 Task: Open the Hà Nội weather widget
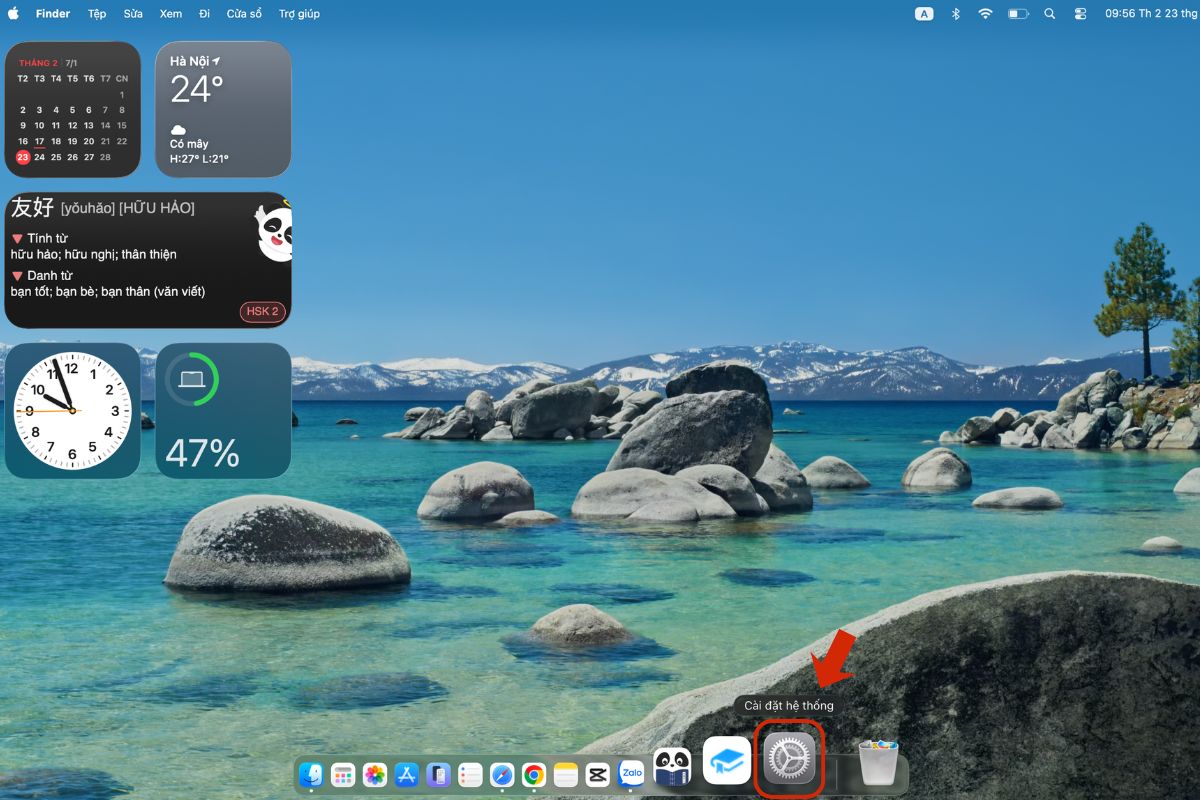pyautogui.click(x=223, y=109)
